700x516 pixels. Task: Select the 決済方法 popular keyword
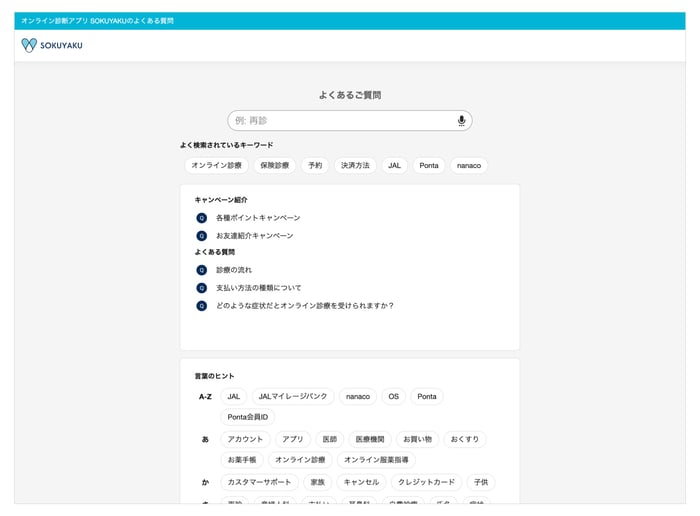355,165
